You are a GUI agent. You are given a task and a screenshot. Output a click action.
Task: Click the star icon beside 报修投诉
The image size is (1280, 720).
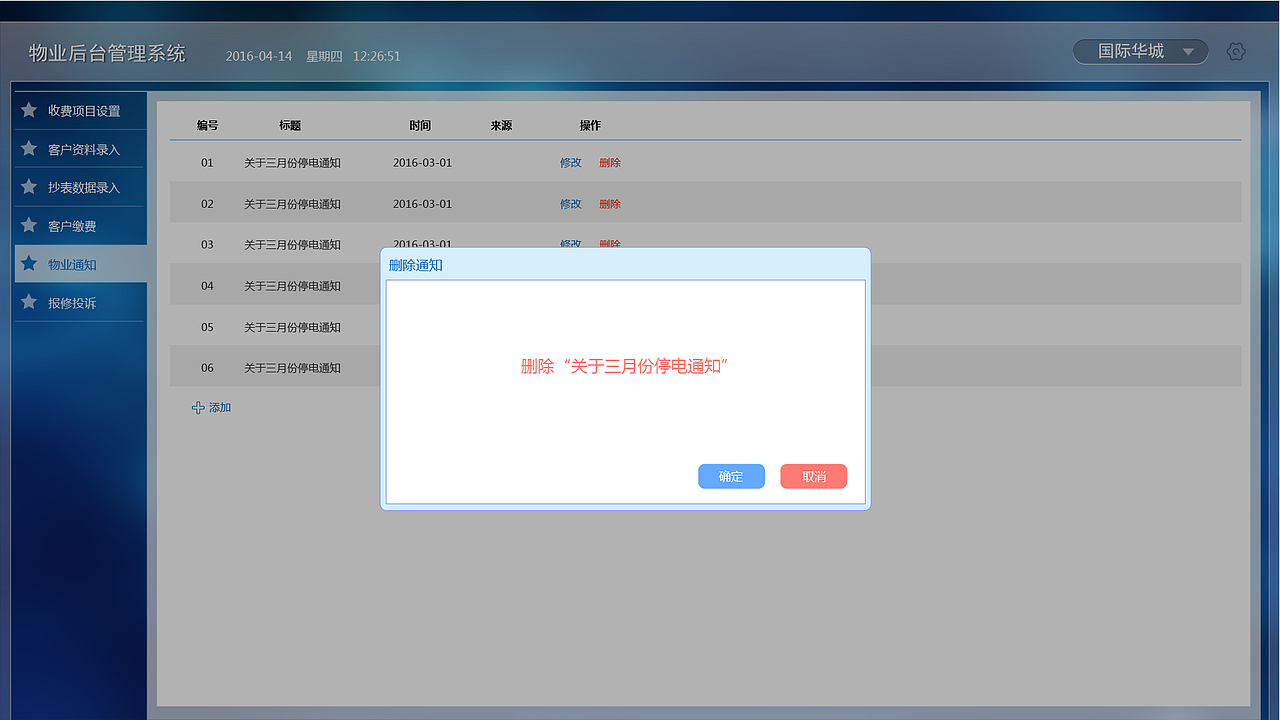(x=28, y=302)
